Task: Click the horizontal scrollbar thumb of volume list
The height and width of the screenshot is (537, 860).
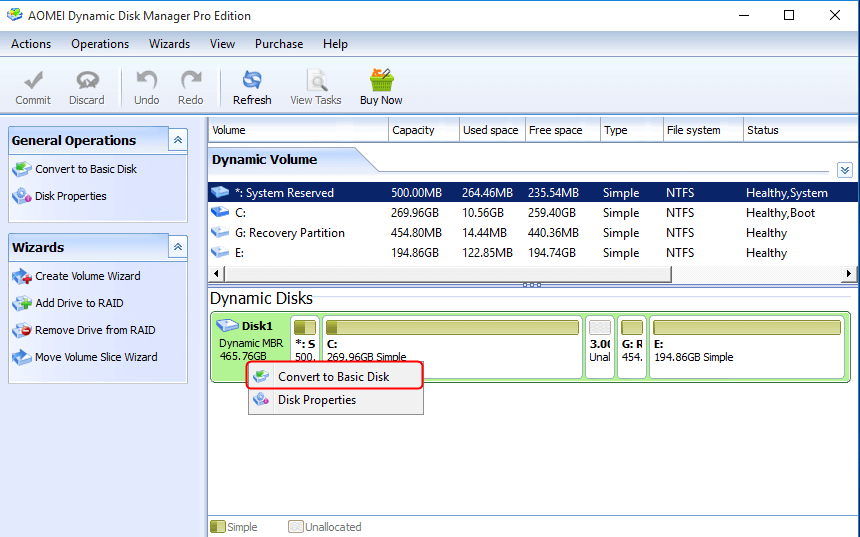Action: (x=448, y=273)
